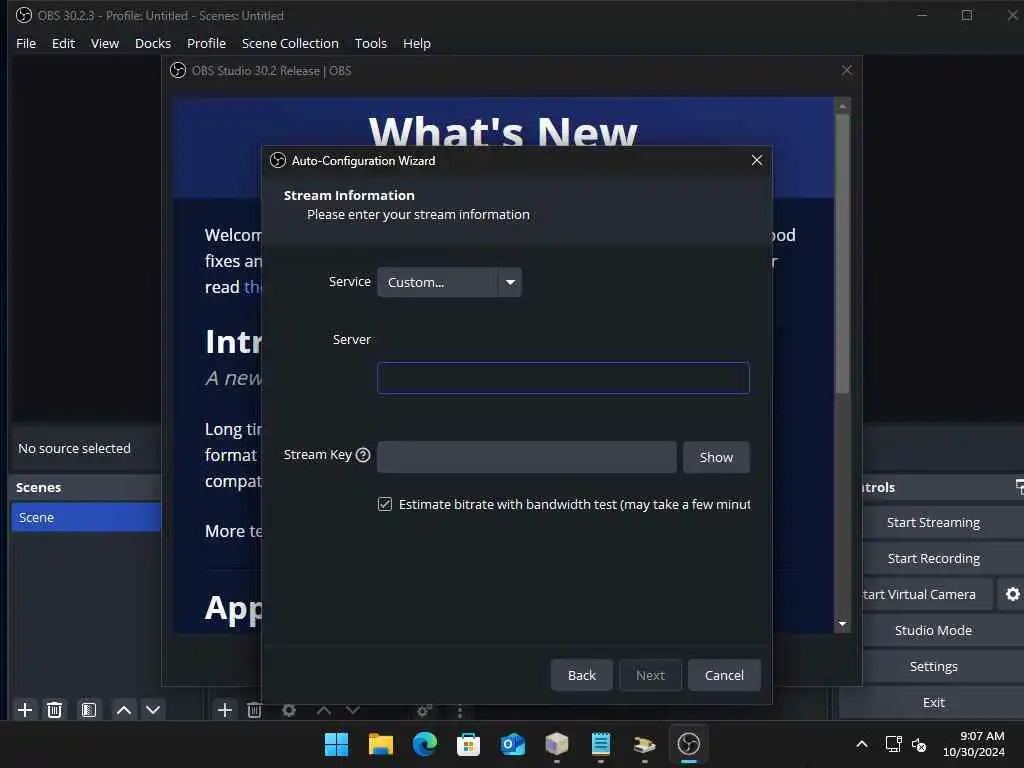This screenshot has width=1024, height=768.
Task: Open the Tools menu
Action: click(x=371, y=43)
